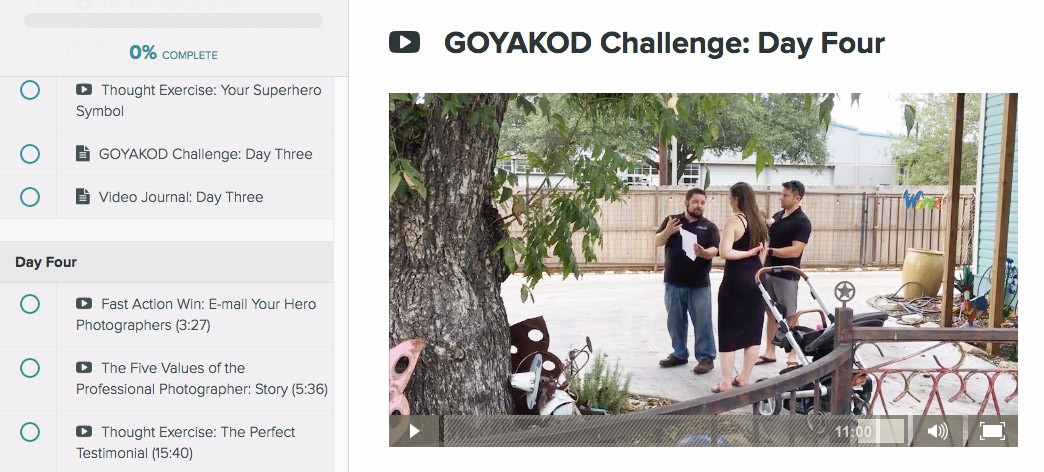Mark Video Journal: Day Three complete
The image size is (1044, 472).
[29, 197]
